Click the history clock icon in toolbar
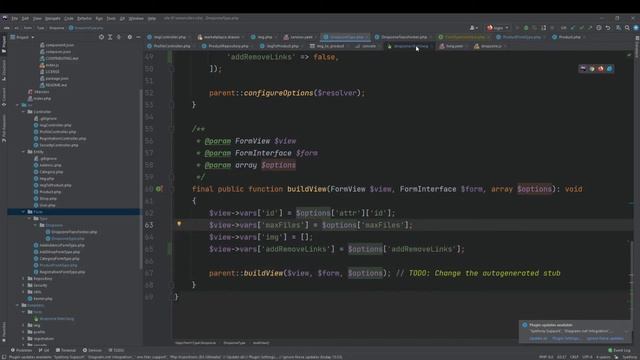The height and width of the screenshot is (360, 640). pyautogui.click(x=599, y=28)
